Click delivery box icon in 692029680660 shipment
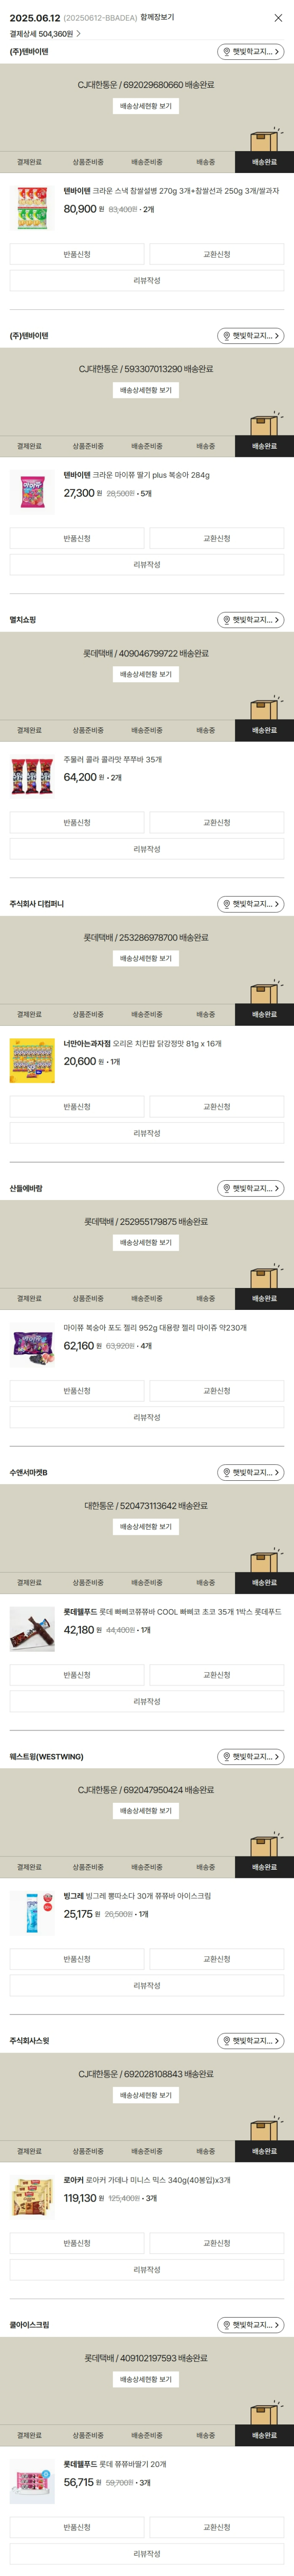 click(264, 139)
